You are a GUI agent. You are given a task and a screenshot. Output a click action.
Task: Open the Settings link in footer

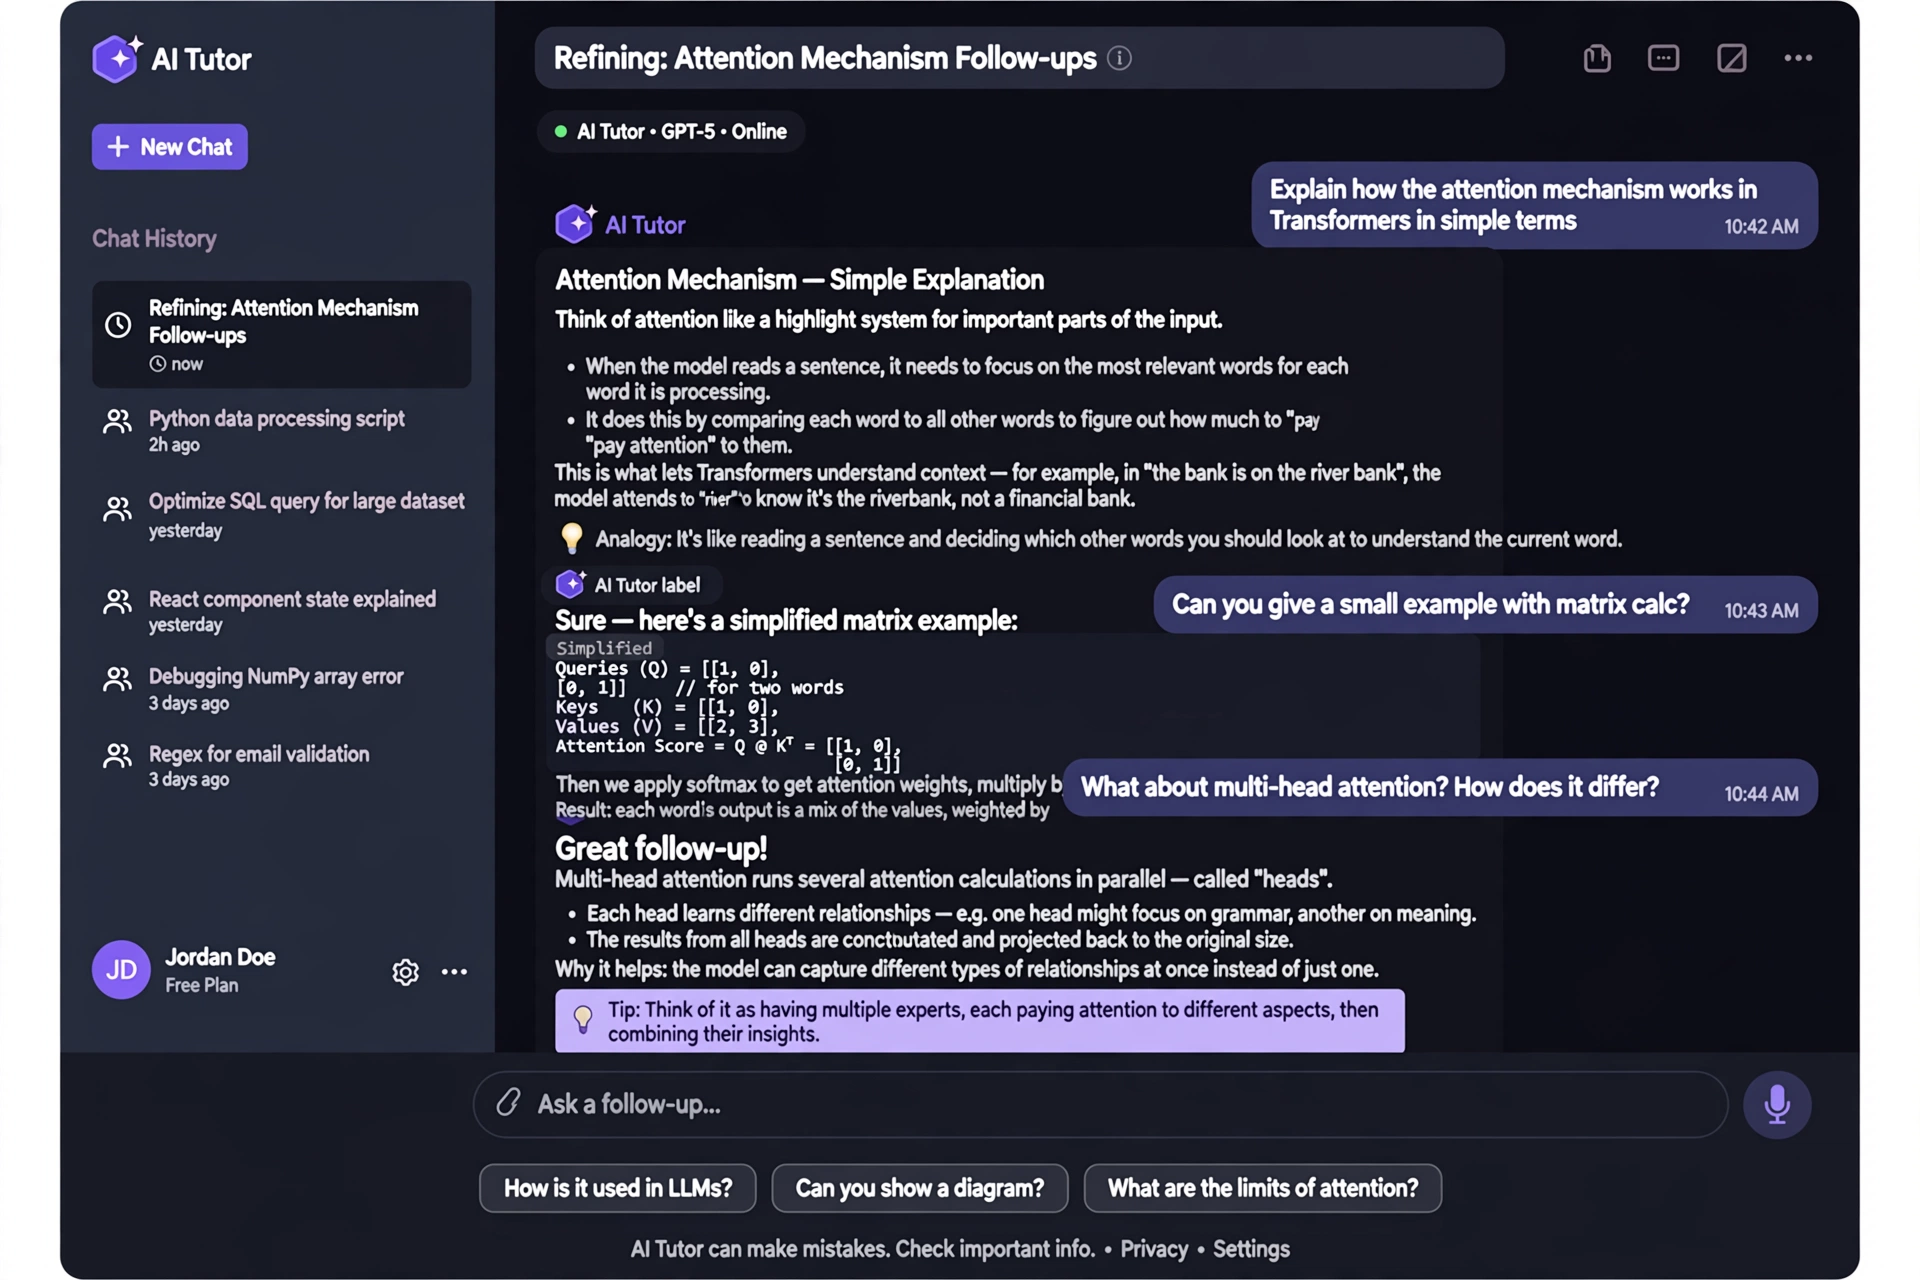click(1251, 1249)
